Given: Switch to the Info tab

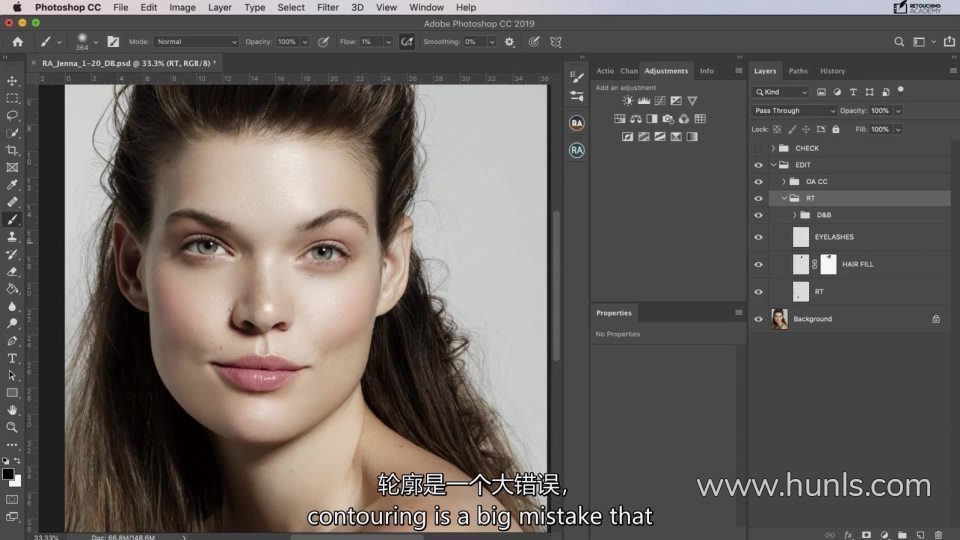Looking at the screenshot, I should tap(707, 71).
